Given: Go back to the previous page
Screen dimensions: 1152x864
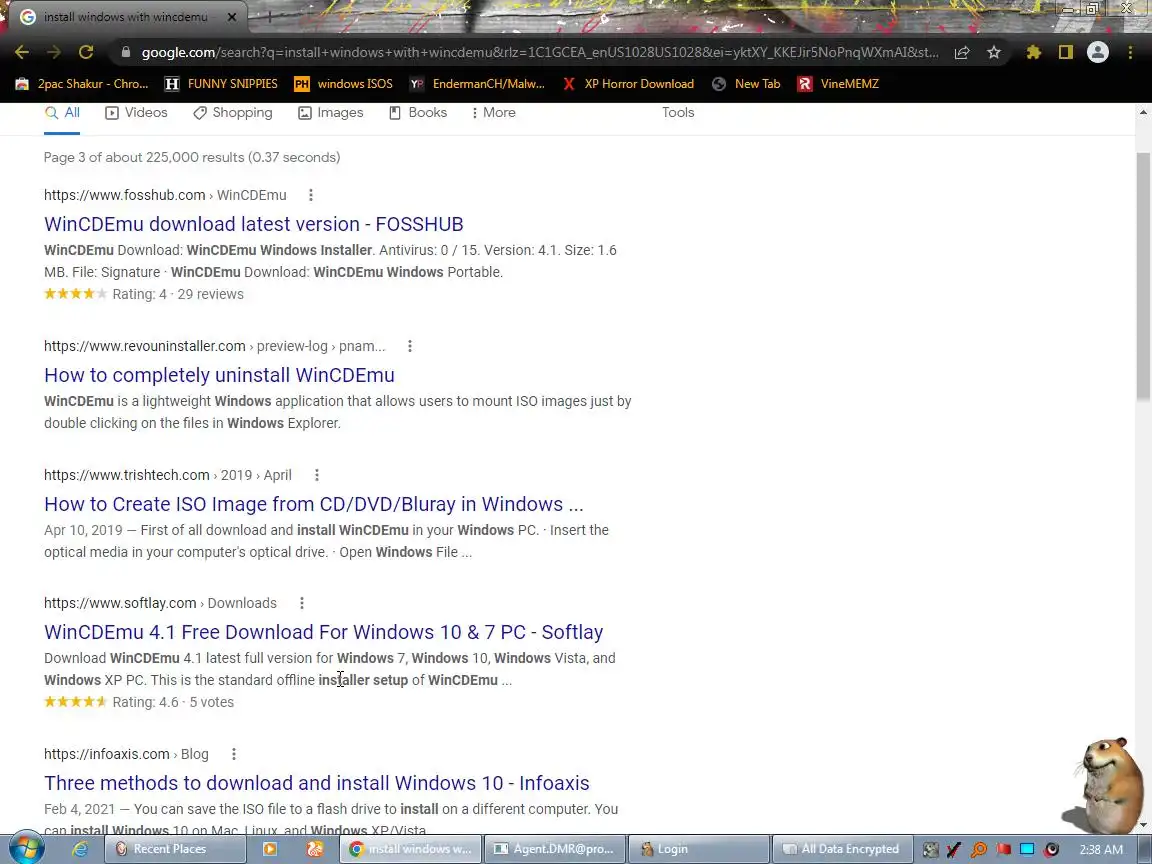Looking at the screenshot, I should pyautogui.click(x=22, y=52).
